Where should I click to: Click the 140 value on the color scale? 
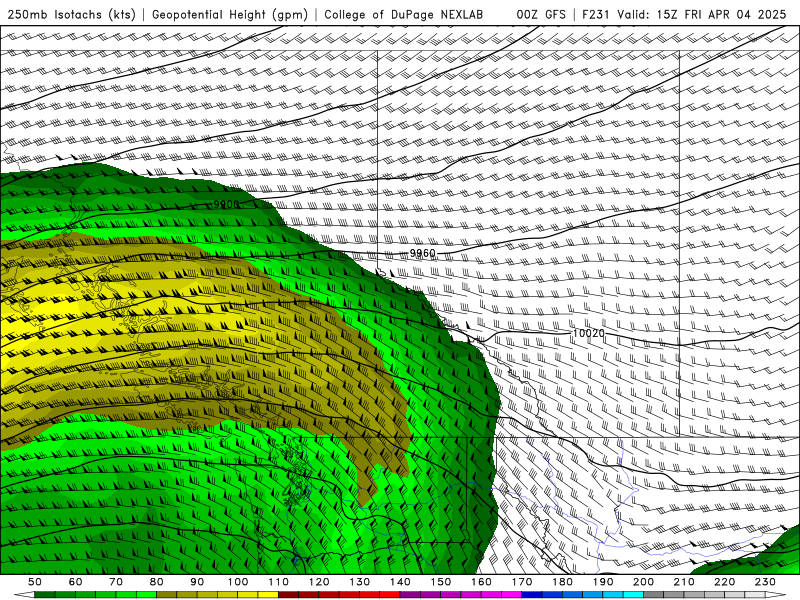pyautogui.click(x=400, y=582)
